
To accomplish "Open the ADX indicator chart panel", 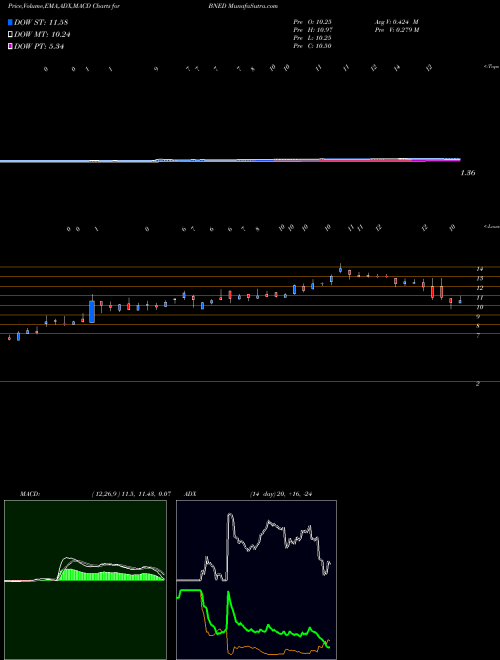I will (x=256, y=580).
